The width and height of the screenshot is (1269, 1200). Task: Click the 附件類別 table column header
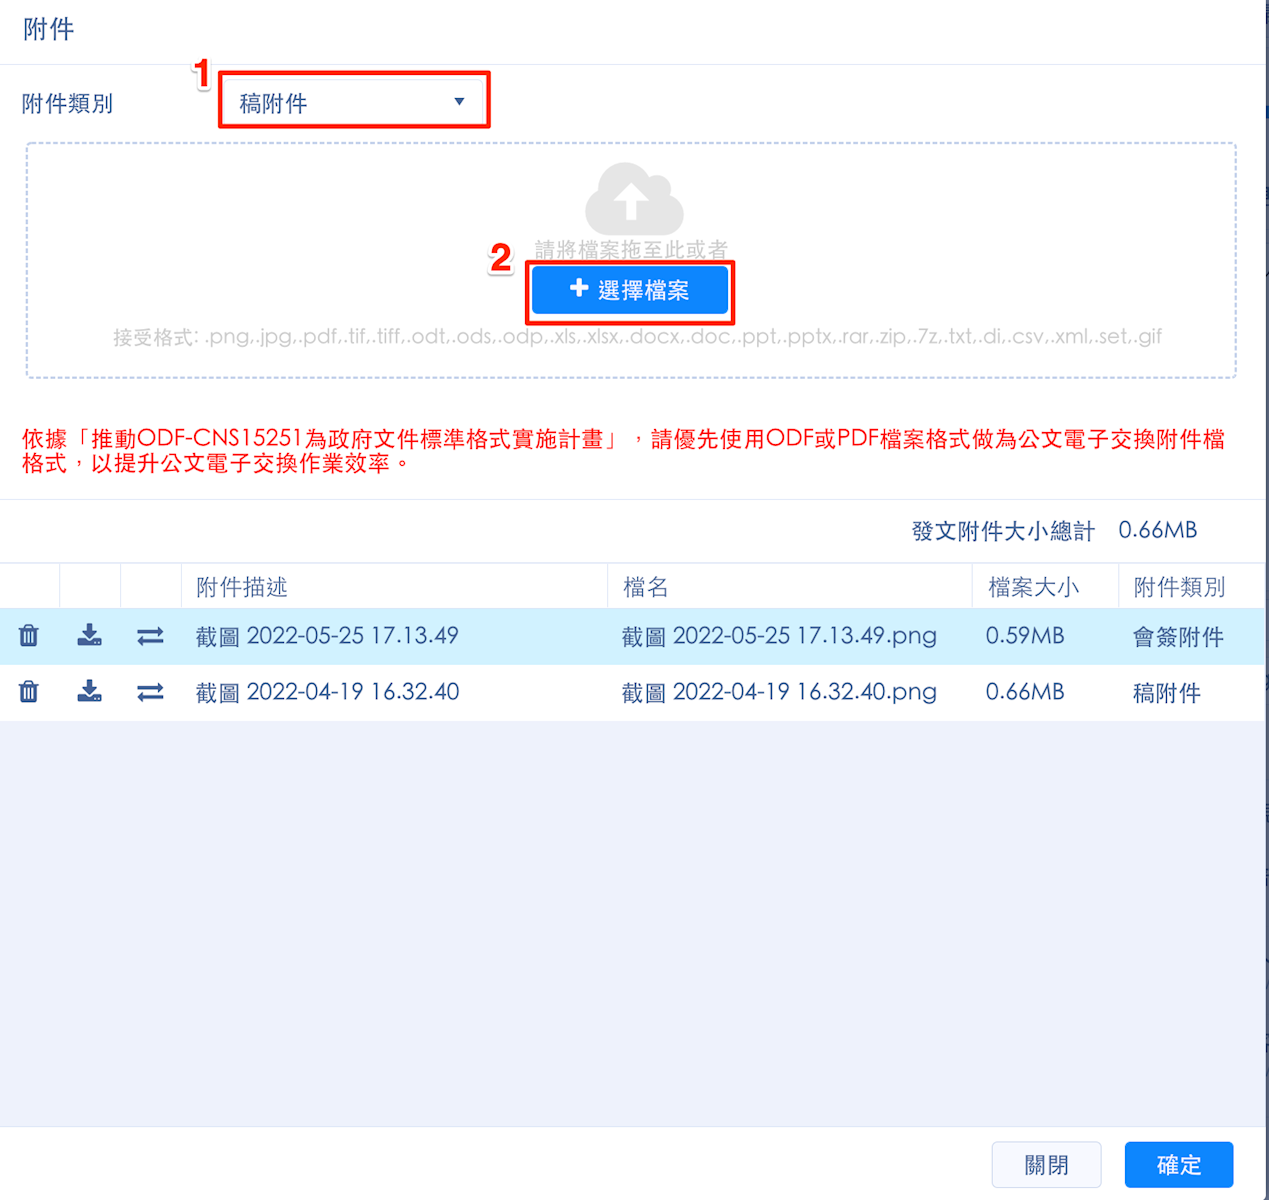[1179, 587]
